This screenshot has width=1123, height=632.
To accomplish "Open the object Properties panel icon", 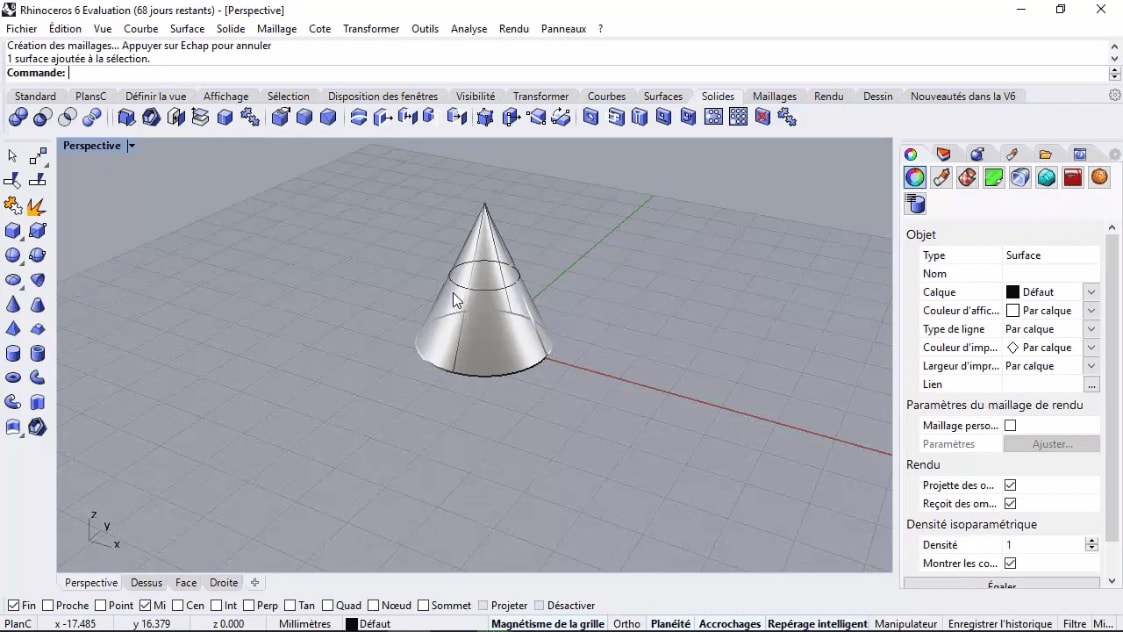I will 915,177.
